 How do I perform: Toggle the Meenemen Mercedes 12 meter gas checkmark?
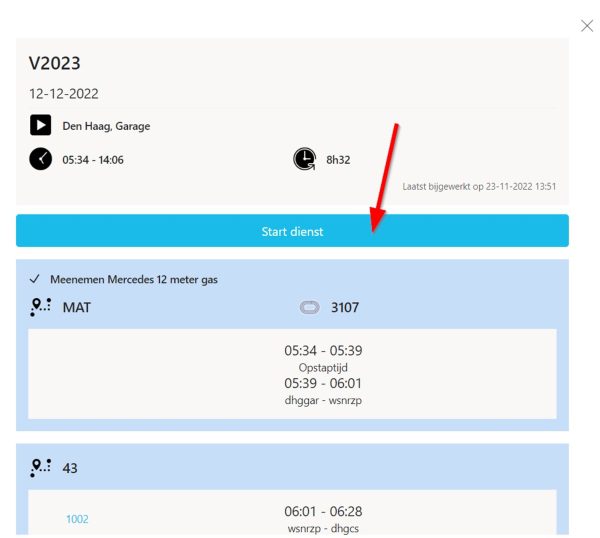click(34, 279)
